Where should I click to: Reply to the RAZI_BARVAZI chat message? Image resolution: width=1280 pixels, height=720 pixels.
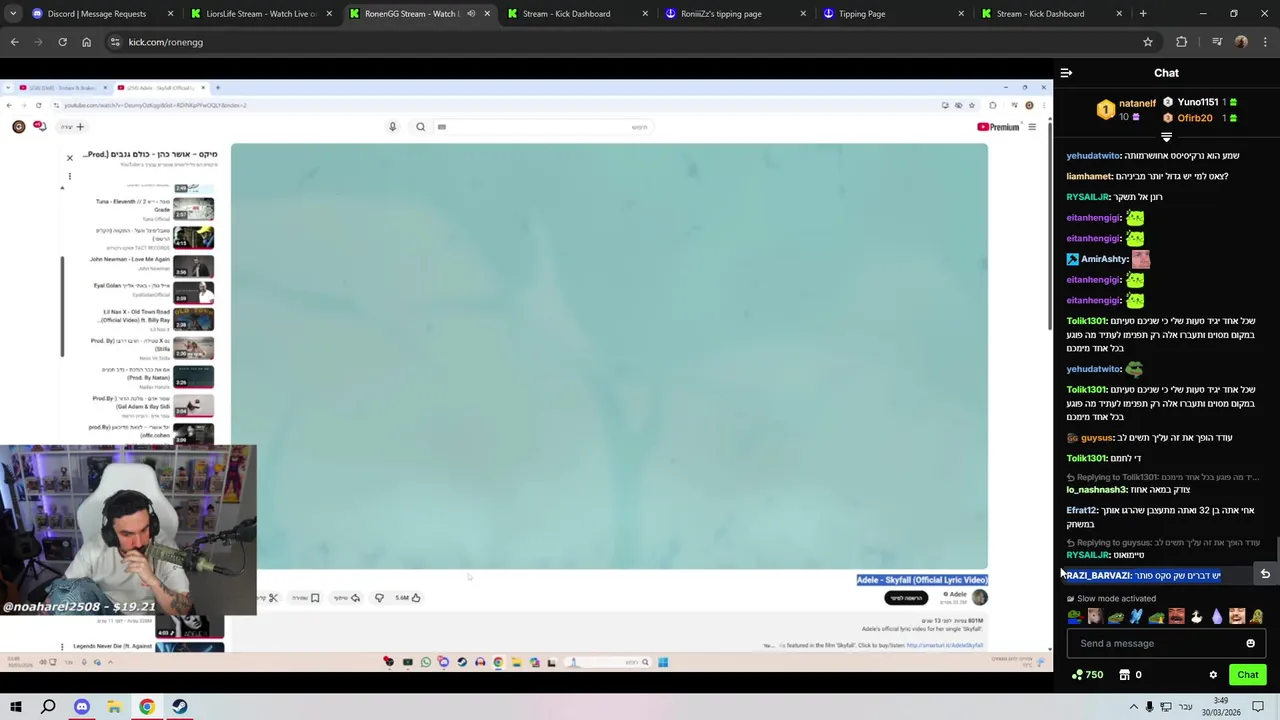(x=1265, y=574)
